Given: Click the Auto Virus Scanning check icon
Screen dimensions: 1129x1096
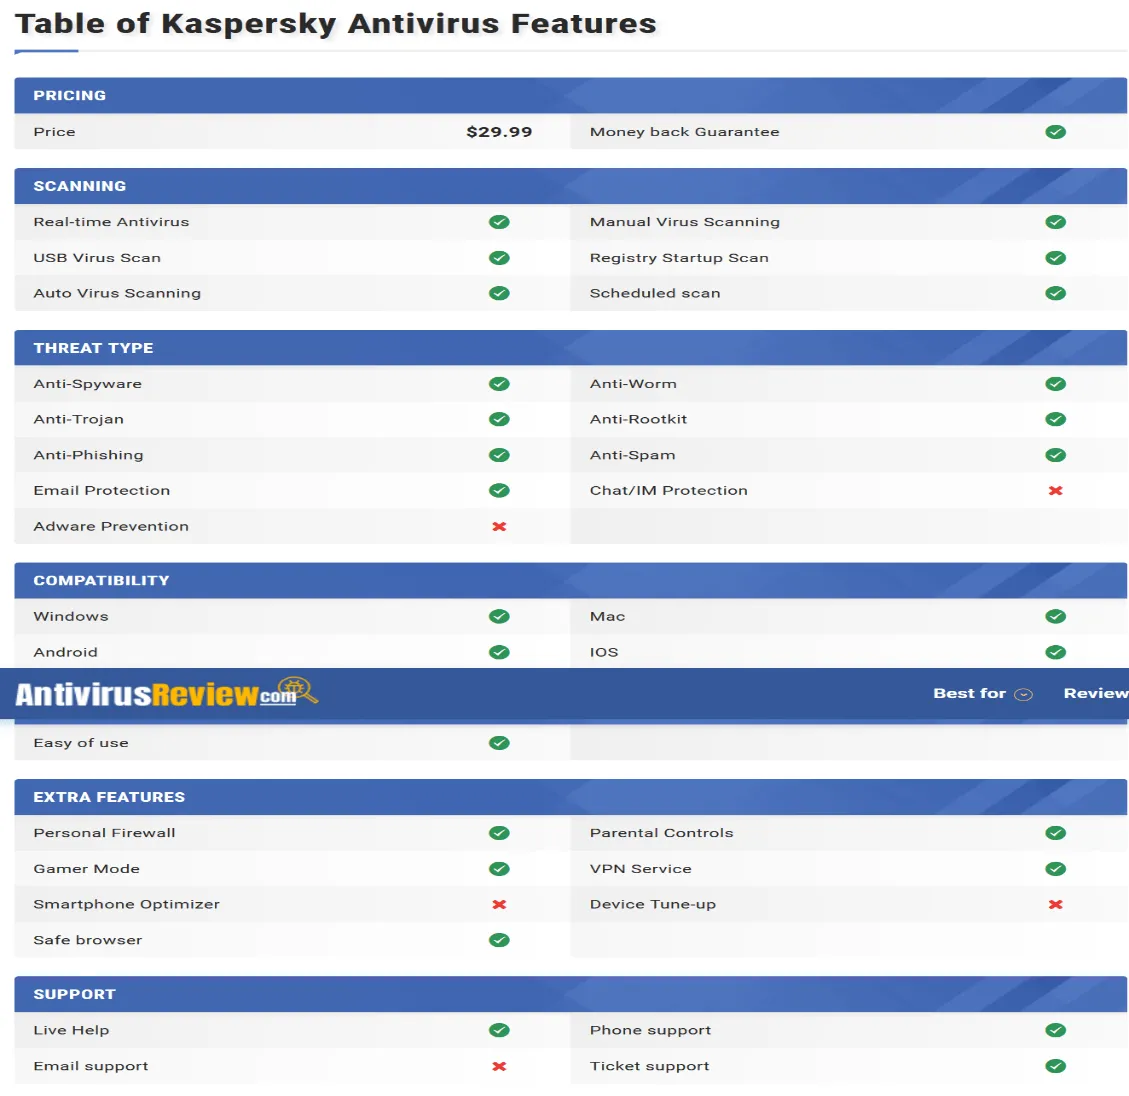Looking at the screenshot, I should coord(499,293).
